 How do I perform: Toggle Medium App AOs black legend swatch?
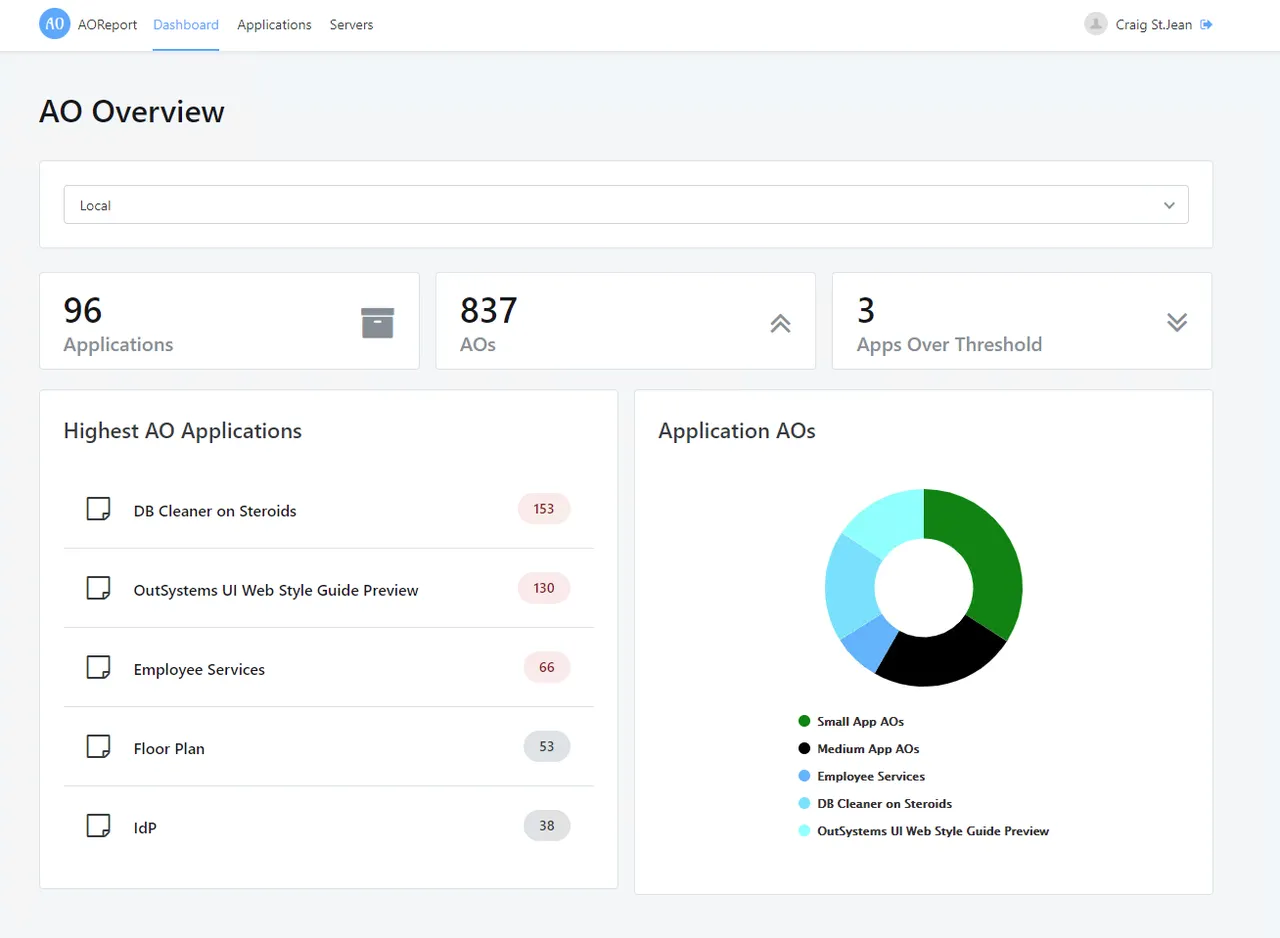tap(804, 748)
